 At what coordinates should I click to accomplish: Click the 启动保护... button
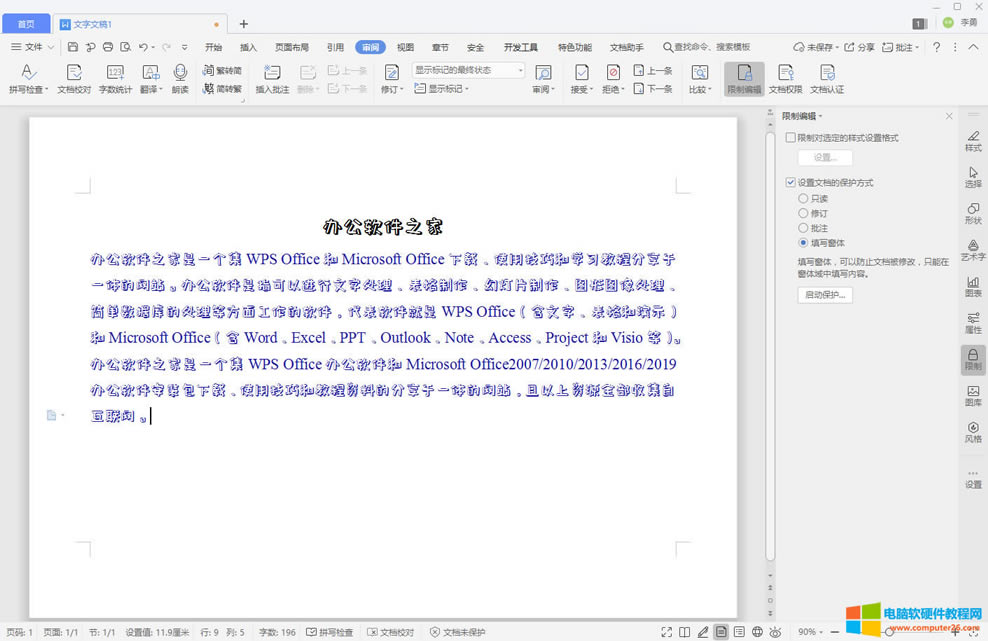tap(825, 295)
